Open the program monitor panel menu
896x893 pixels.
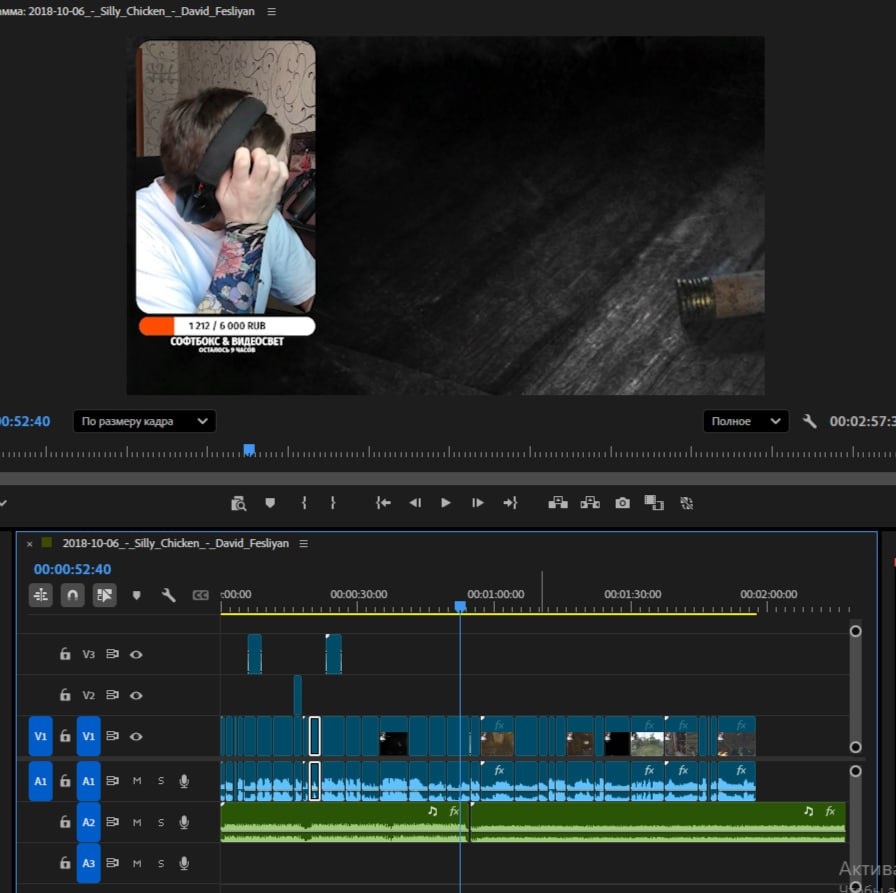[x=272, y=11]
